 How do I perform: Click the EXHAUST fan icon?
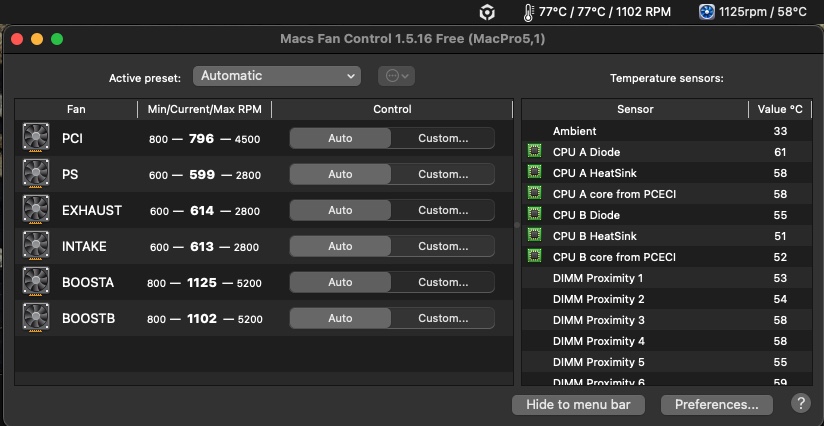(x=36, y=210)
